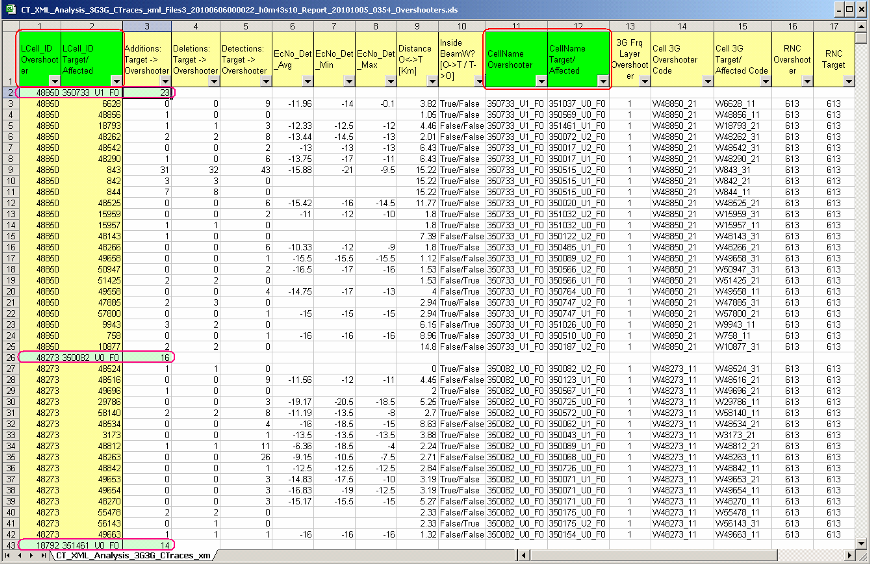Select row 26 header
This screenshot has height=564, width=870.
point(7,355)
